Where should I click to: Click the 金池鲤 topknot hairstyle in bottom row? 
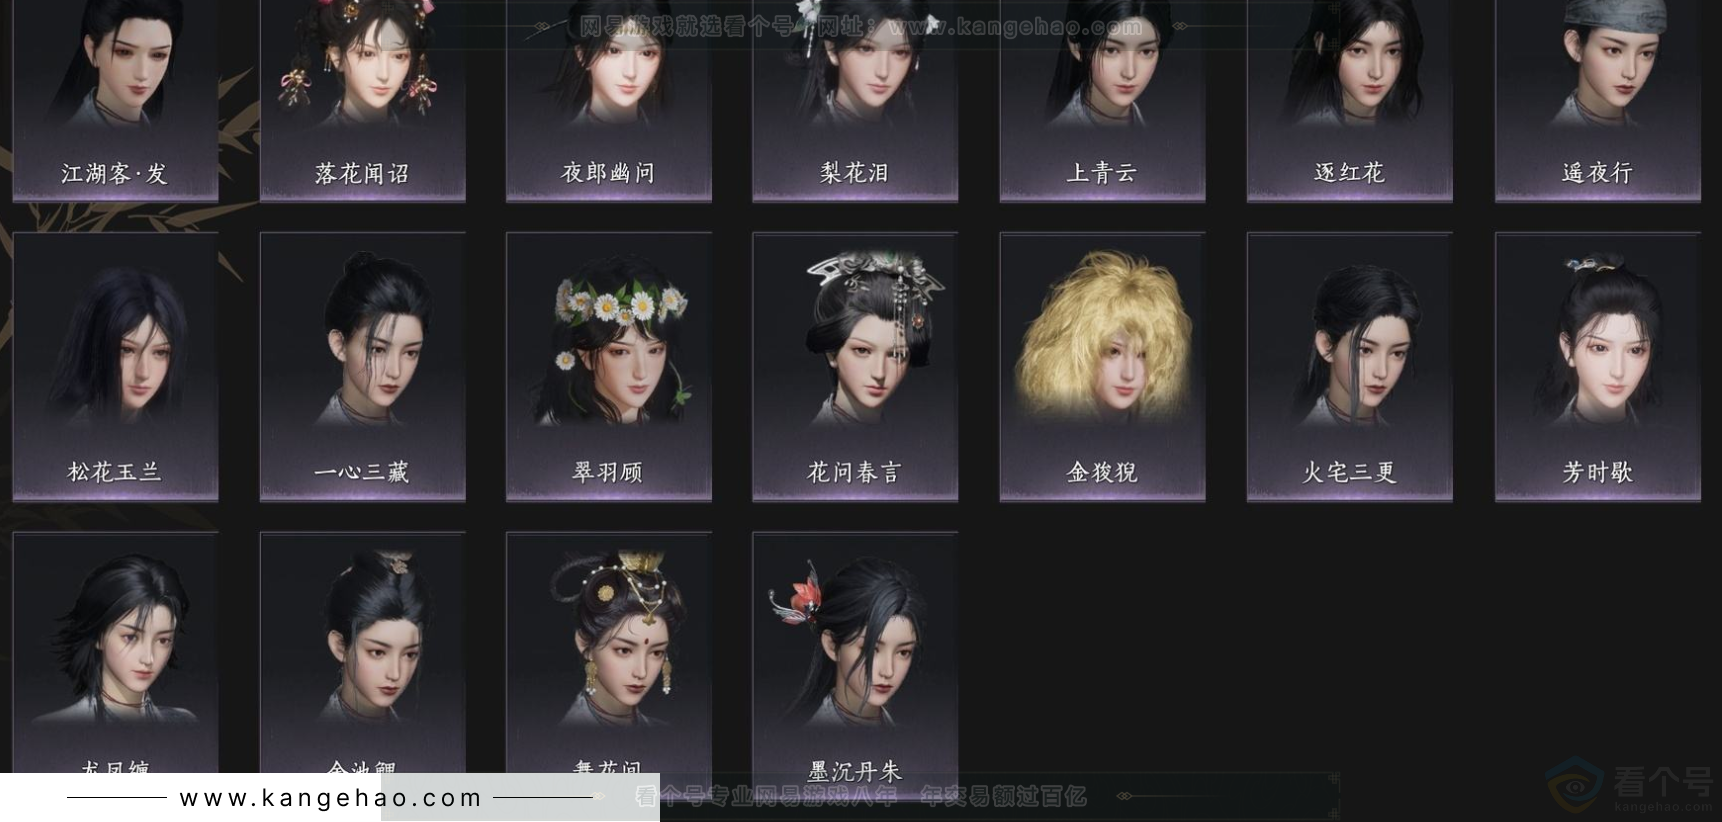[362, 652]
